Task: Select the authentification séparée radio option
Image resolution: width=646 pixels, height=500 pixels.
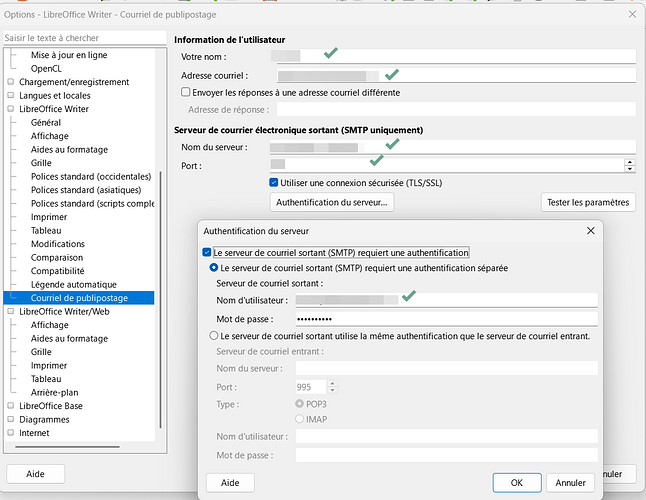Action: point(213,268)
